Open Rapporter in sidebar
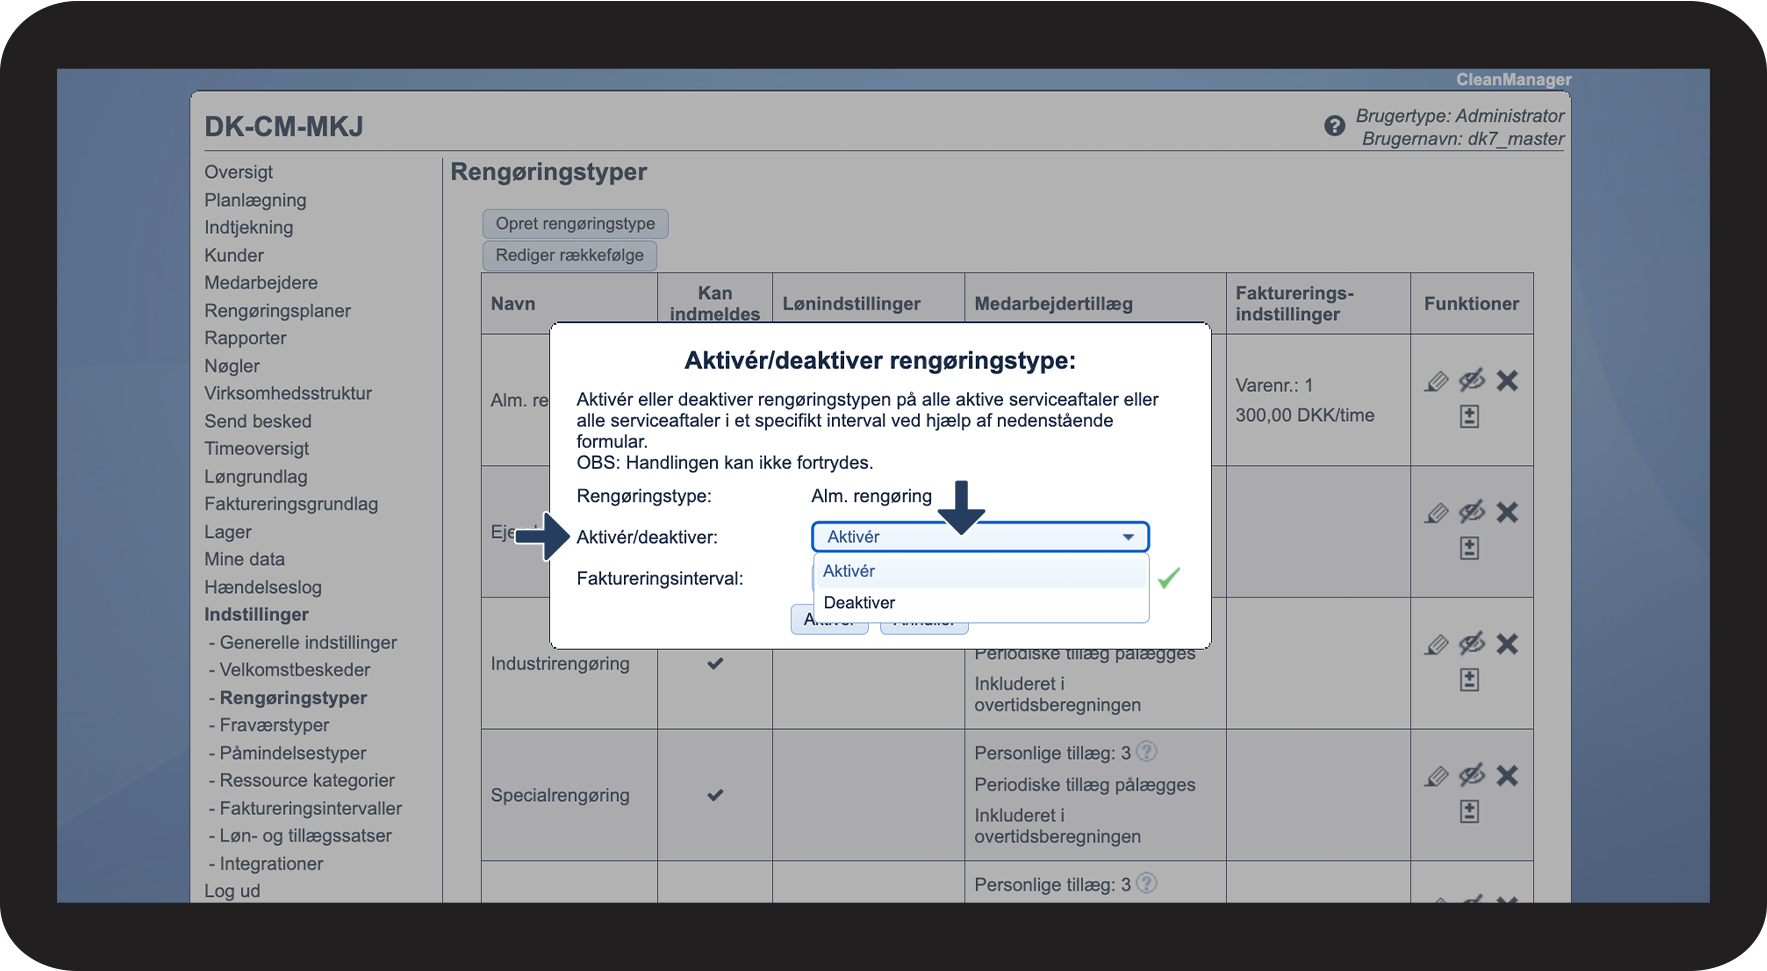 coord(245,338)
